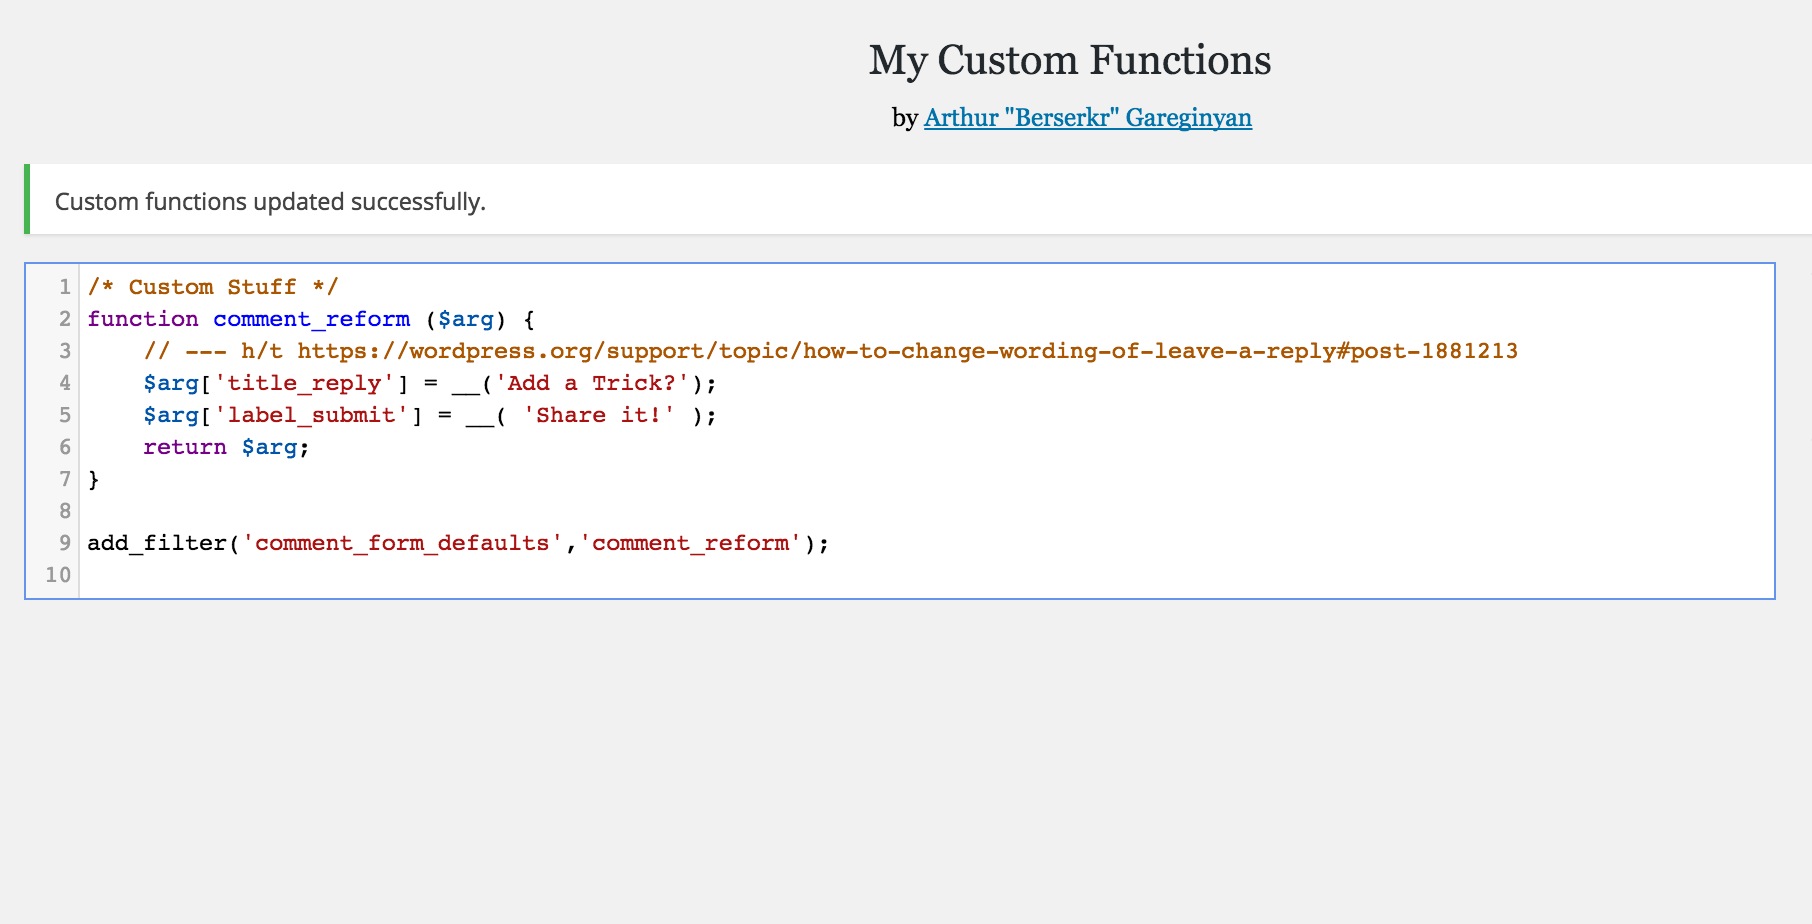Click the closing brace on line 7

(94, 479)
